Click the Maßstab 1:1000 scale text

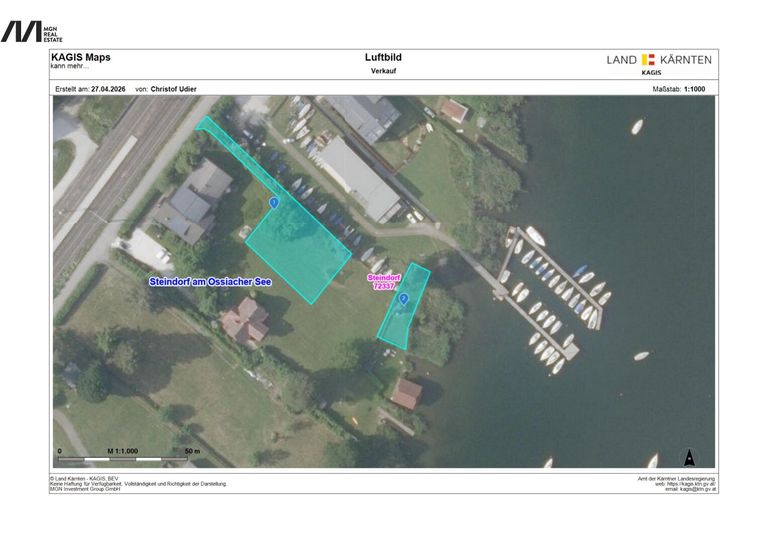[x=678, y=89]
